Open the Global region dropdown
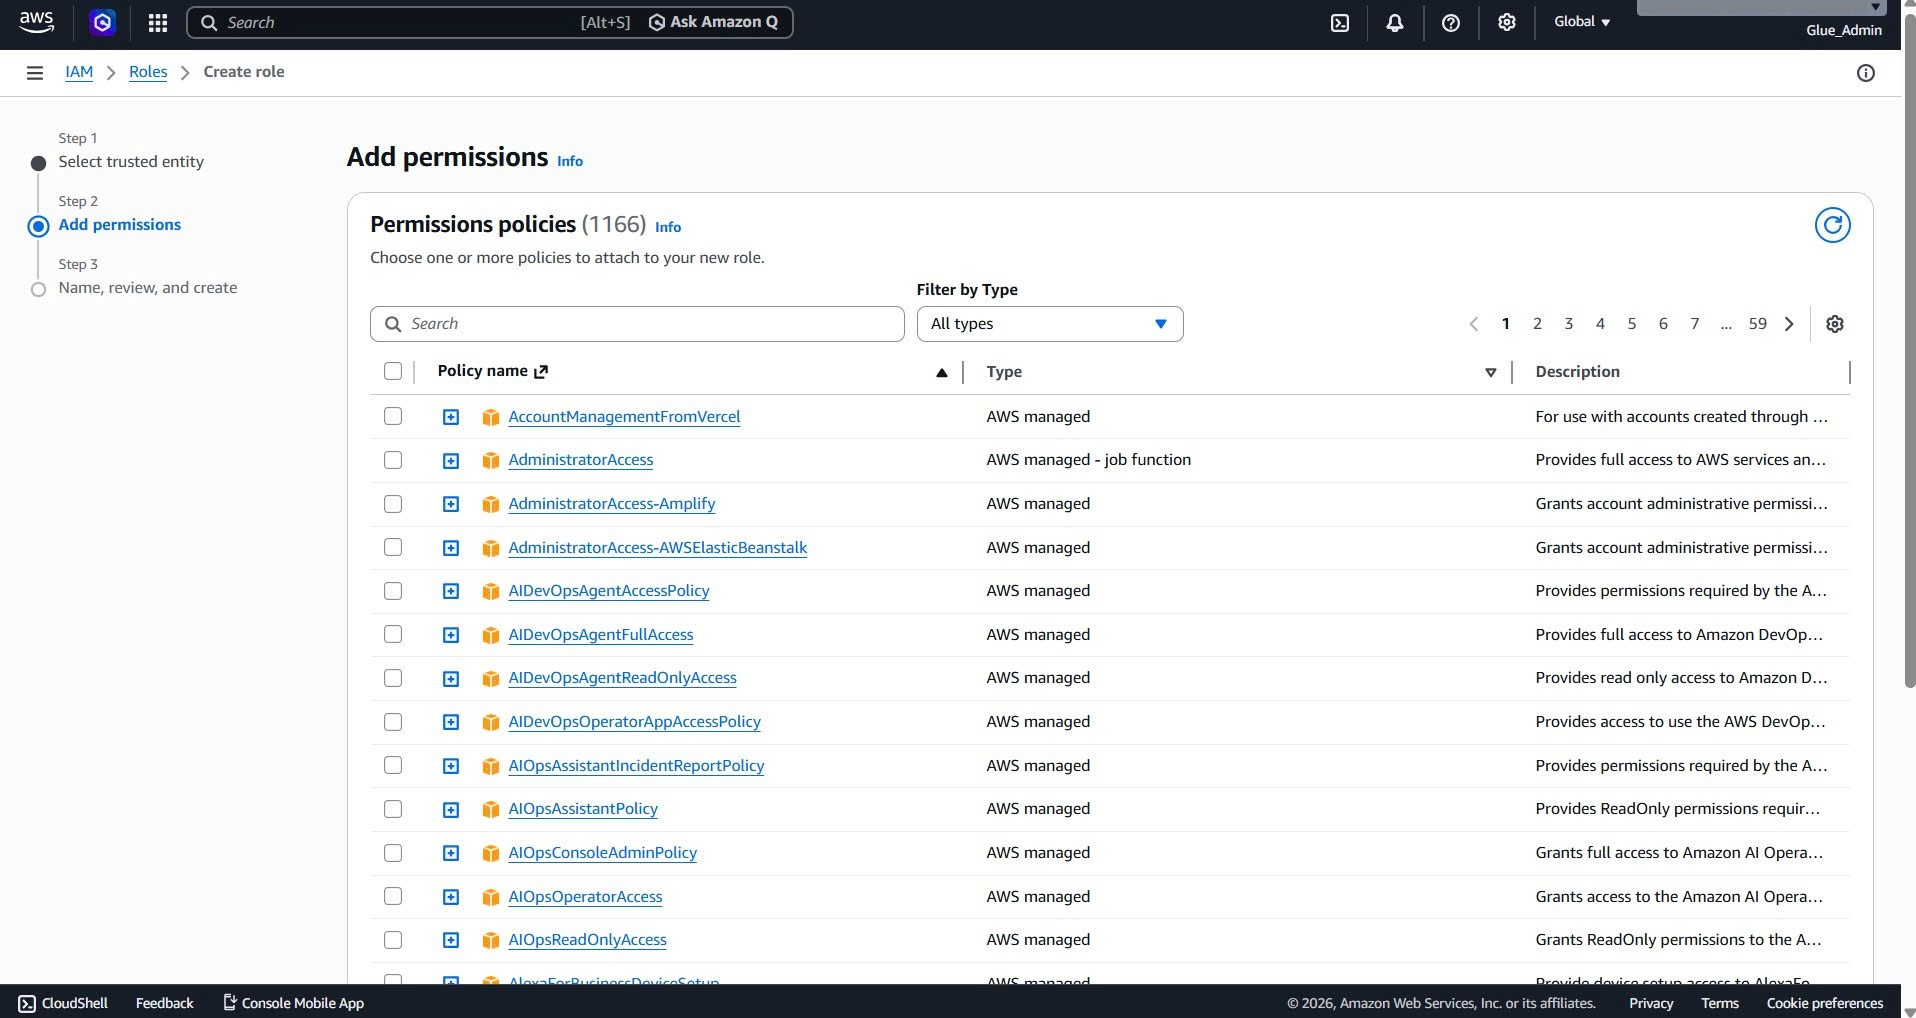 pyautogui.click(x=1581, y=22)
